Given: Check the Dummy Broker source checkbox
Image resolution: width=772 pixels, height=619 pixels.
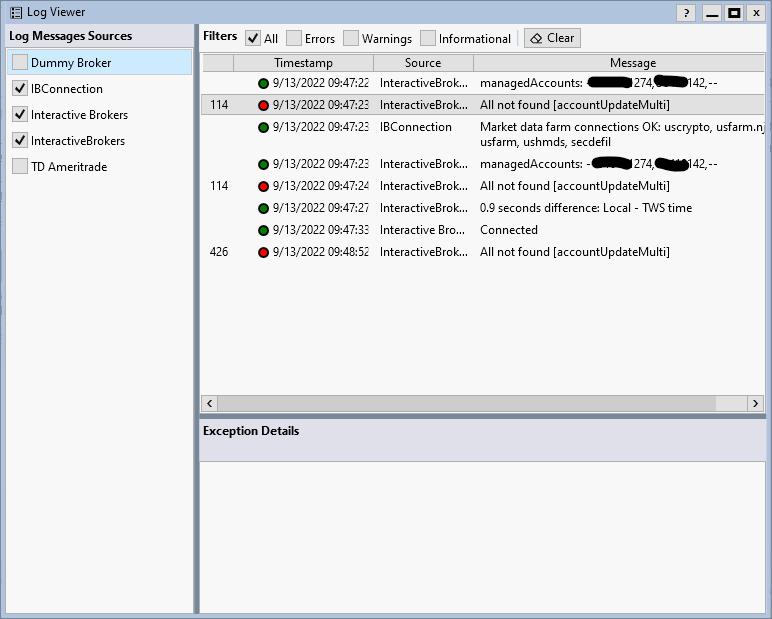Looking at the screenshot, I should pos(20,63).
